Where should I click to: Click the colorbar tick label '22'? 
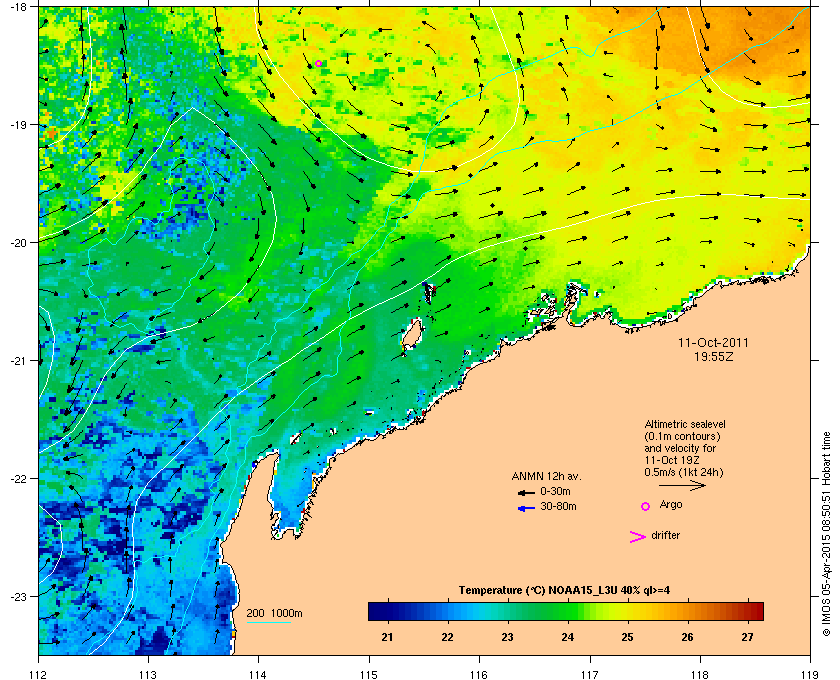point(447,637)
